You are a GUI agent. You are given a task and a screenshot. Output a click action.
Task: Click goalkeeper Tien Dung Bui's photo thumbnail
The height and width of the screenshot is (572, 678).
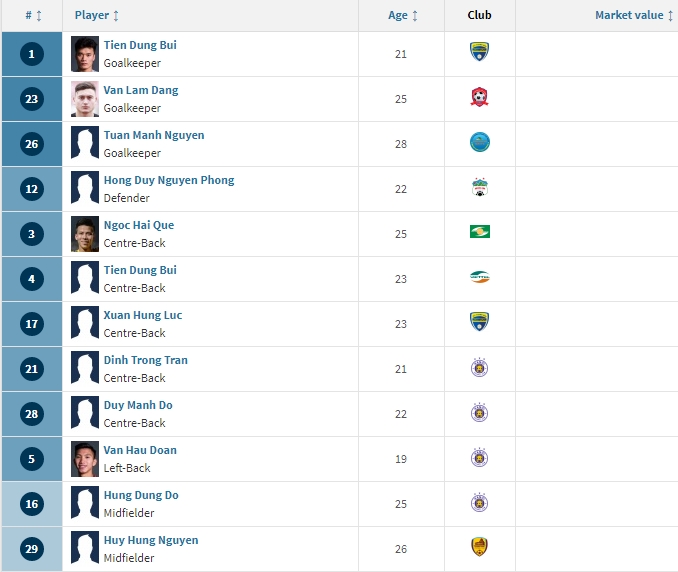[x=85, y=54]
